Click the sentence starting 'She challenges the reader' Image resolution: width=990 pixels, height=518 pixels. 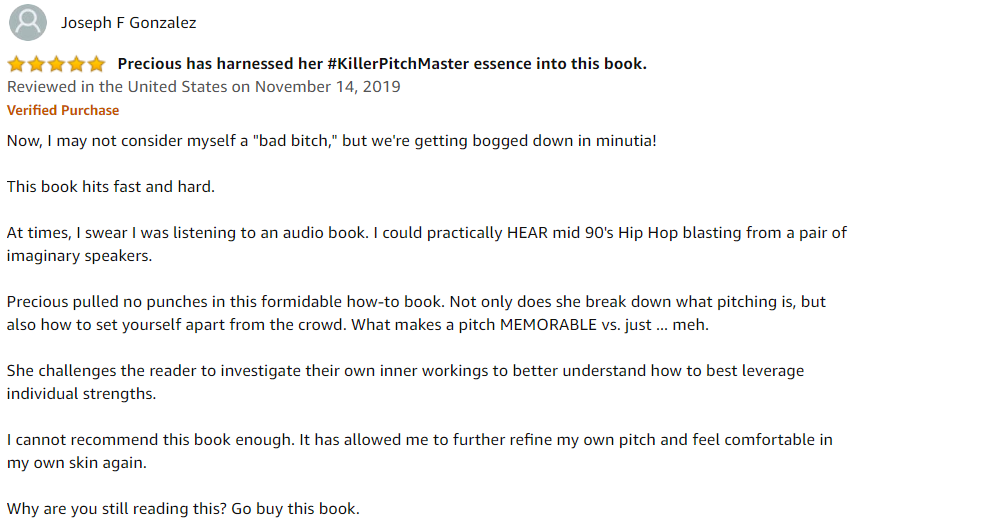coord(405,382)
